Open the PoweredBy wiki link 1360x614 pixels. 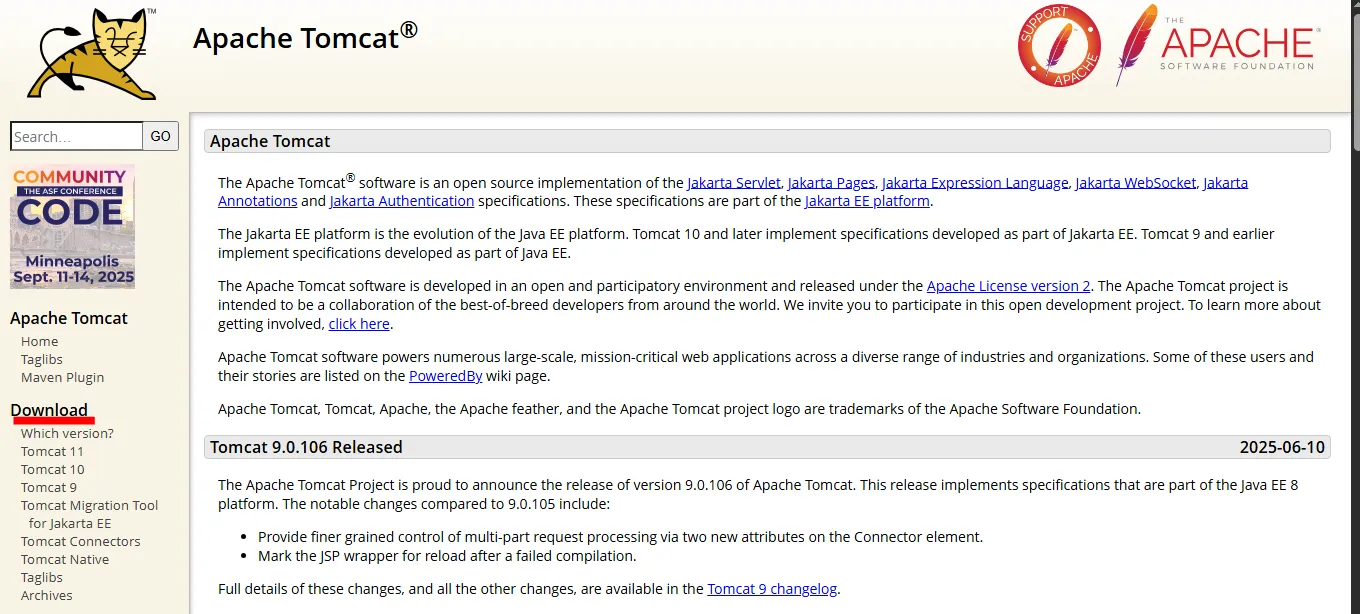446,377
